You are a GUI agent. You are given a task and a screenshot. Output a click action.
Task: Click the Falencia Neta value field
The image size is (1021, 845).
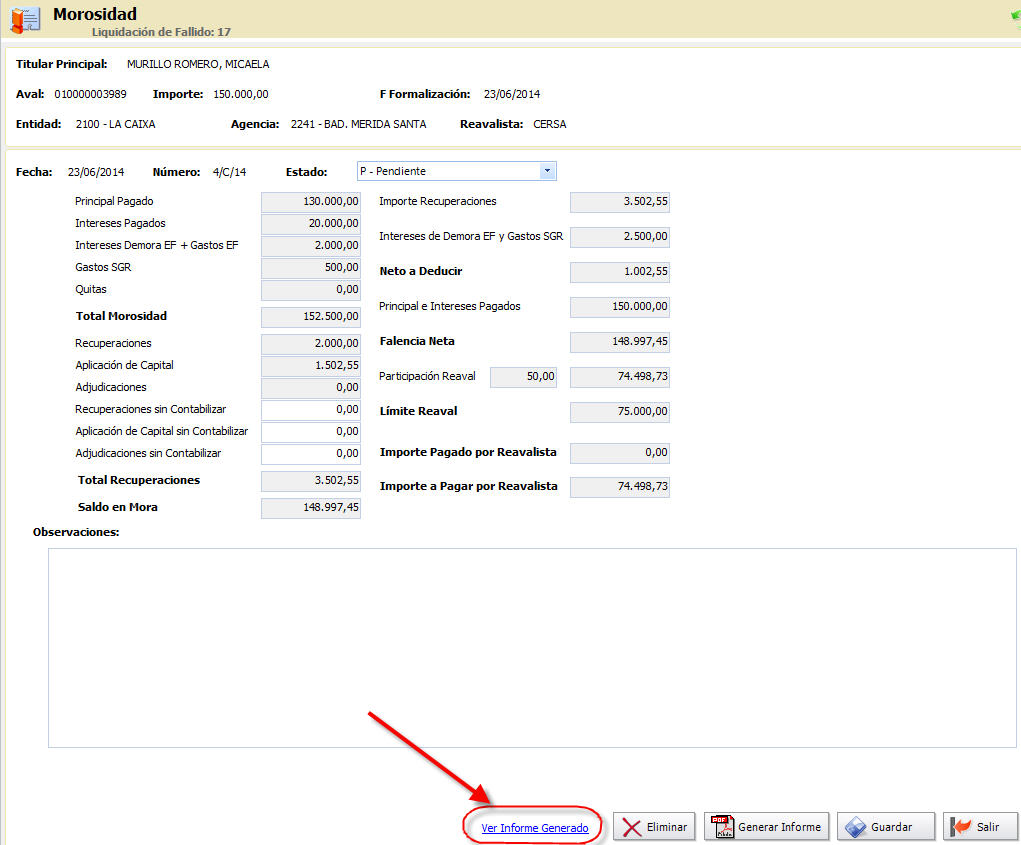[x=620, y=342]
